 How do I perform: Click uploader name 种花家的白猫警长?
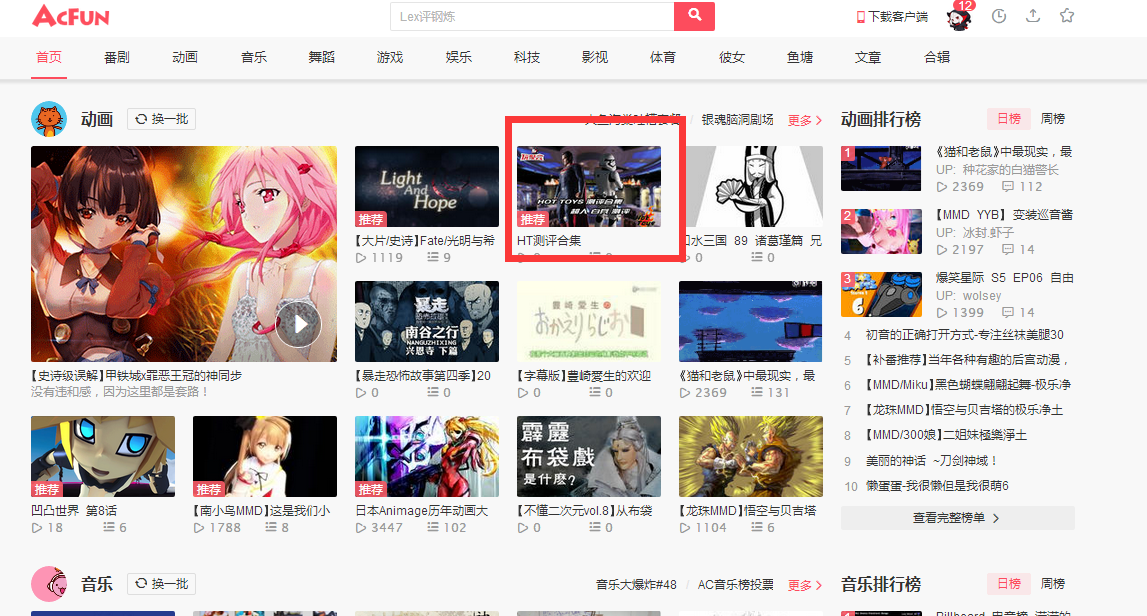pos(1010,170)
